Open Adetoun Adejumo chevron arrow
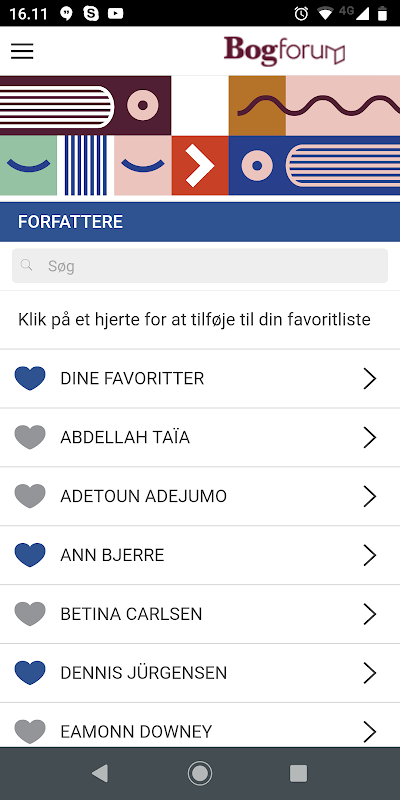This screenshot has height=800, width=400. click(370, 496)
